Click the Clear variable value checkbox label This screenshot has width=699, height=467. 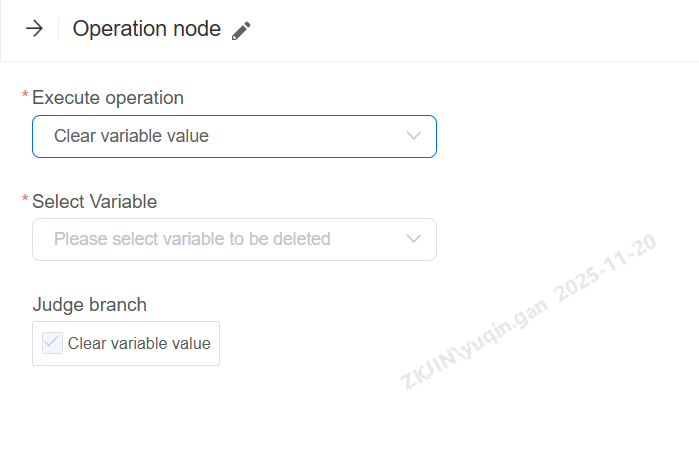(x=139, y=344)
